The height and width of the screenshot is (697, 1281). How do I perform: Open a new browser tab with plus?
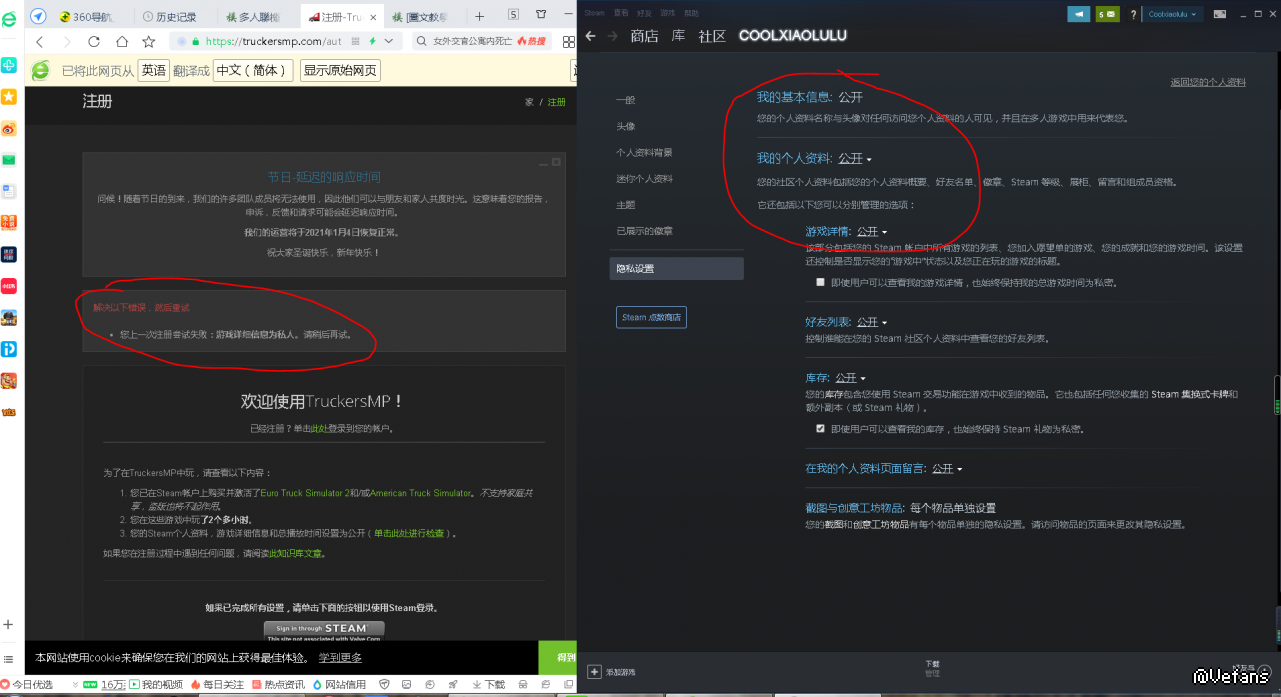pos(479,16)
